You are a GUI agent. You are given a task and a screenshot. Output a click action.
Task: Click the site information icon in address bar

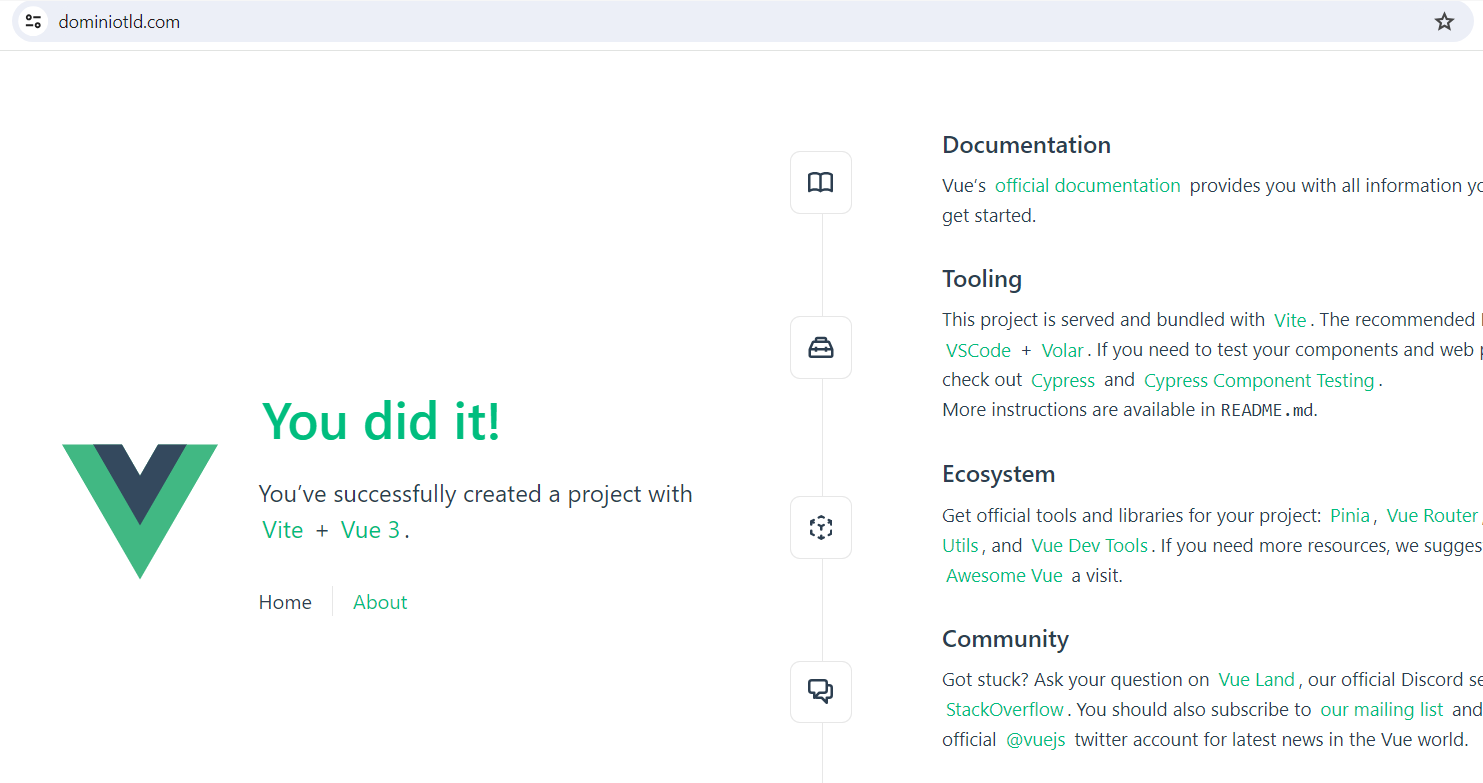(x=33, y=22)
